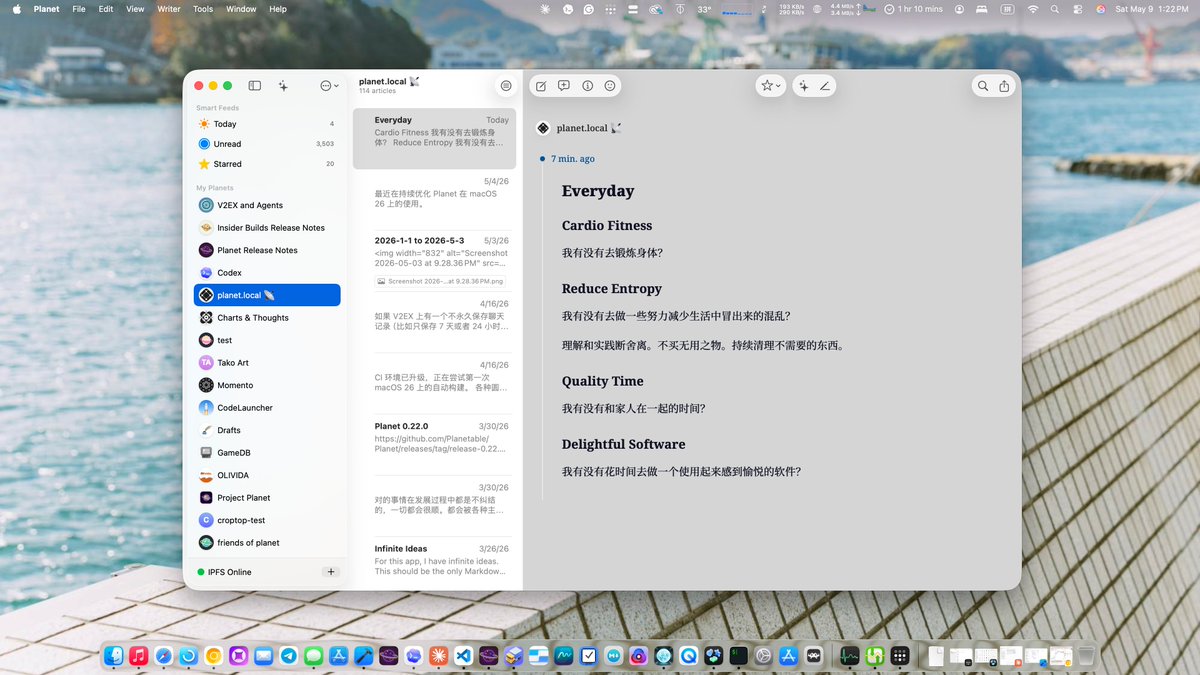Open the GameDB planet

(x=267, y=453)
